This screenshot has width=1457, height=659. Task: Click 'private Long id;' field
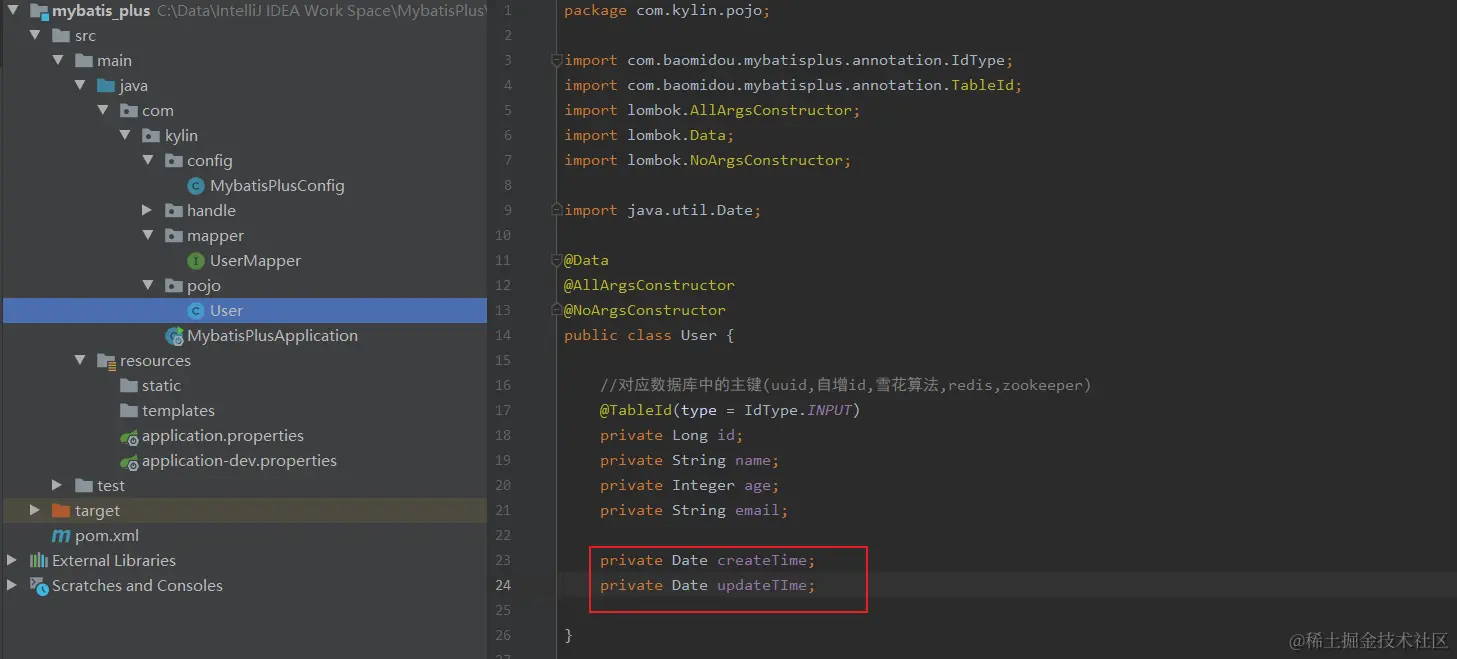[672, 436]
